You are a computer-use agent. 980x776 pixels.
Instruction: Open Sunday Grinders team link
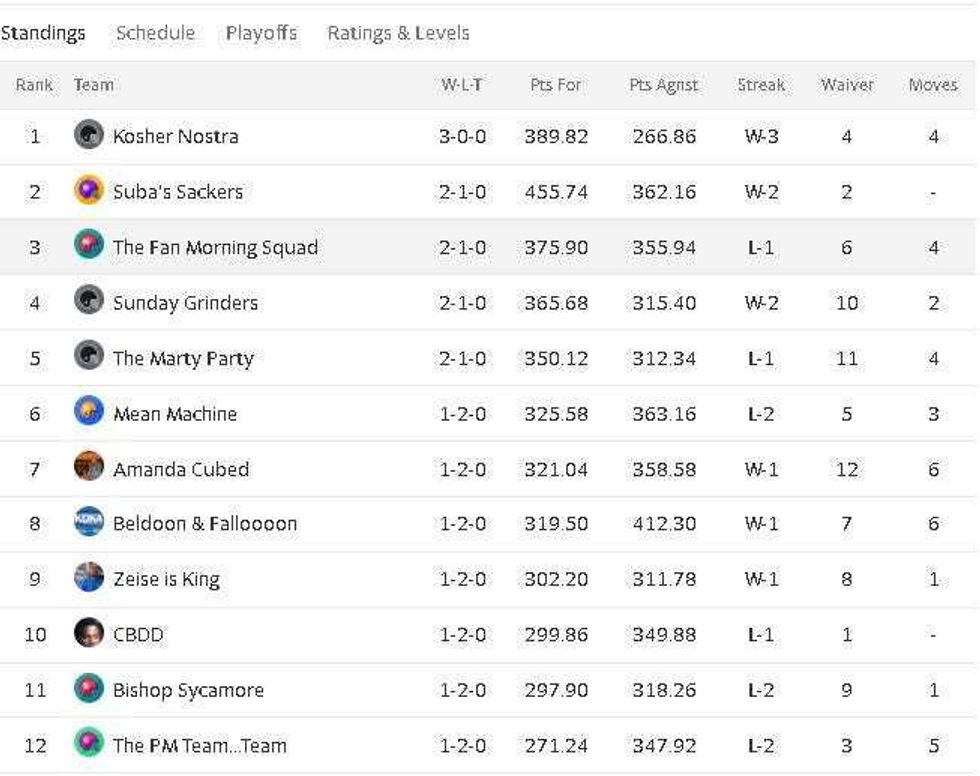point(185,303)
